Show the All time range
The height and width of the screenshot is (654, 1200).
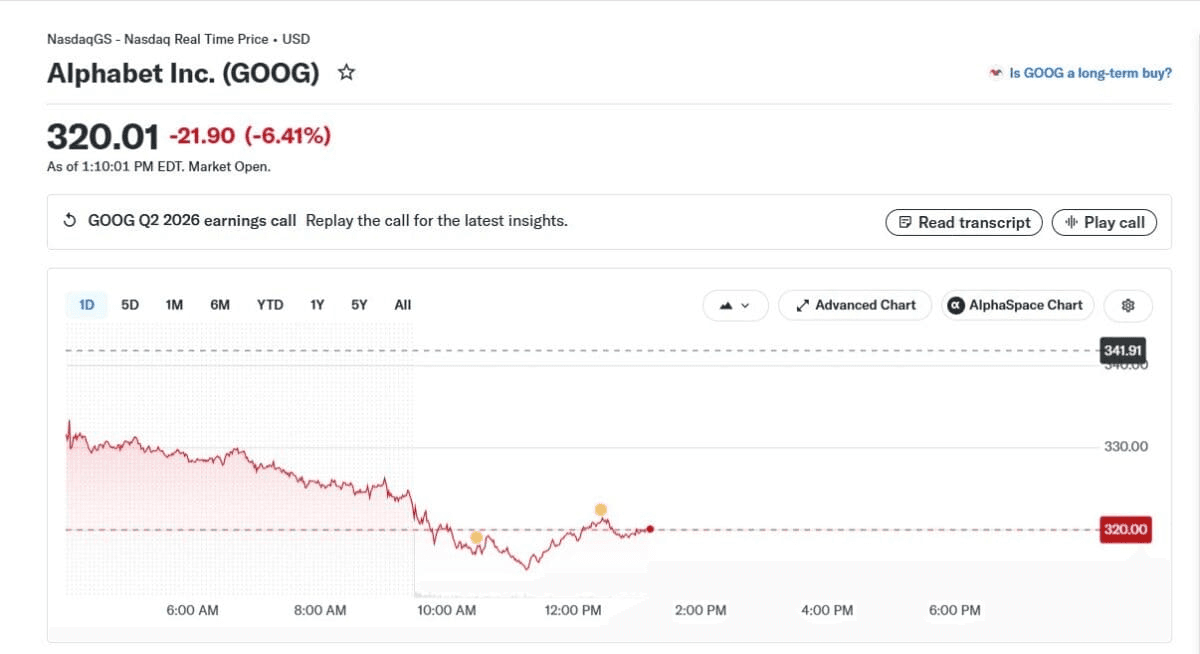(x=403, y=305)
